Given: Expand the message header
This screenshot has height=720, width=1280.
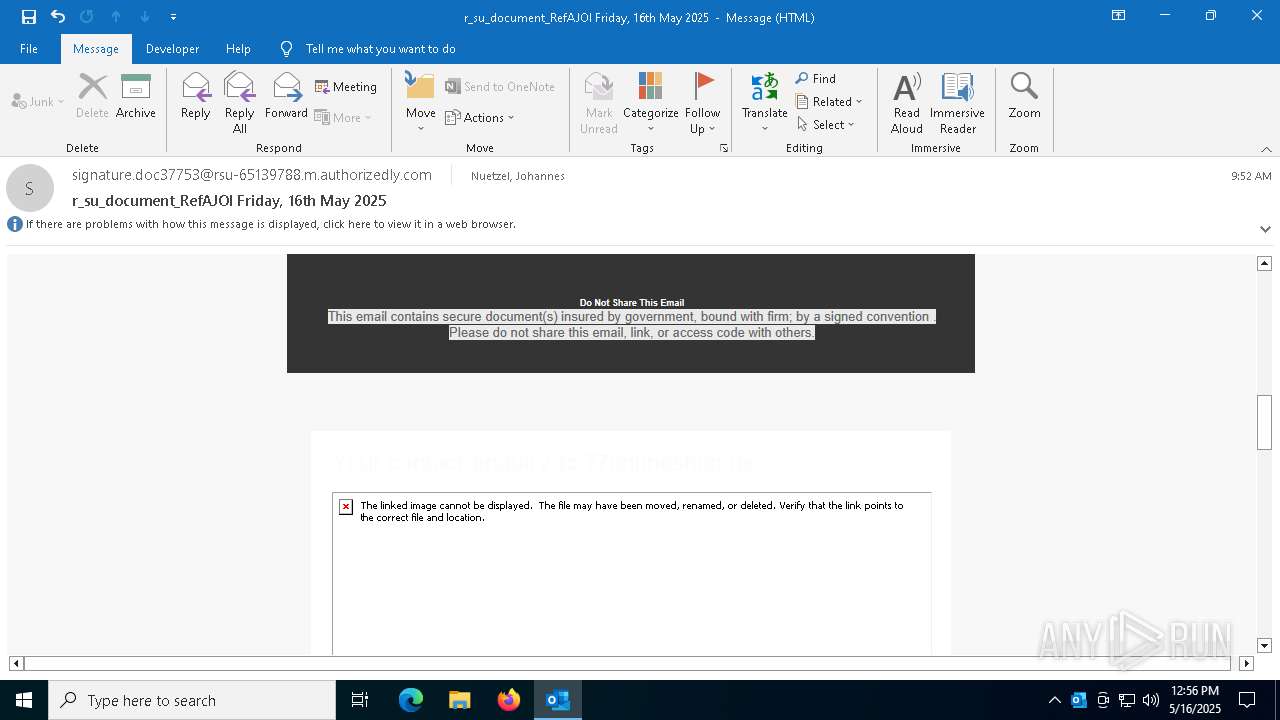Looking at the screenshot, I should (x=1265, y=229).
